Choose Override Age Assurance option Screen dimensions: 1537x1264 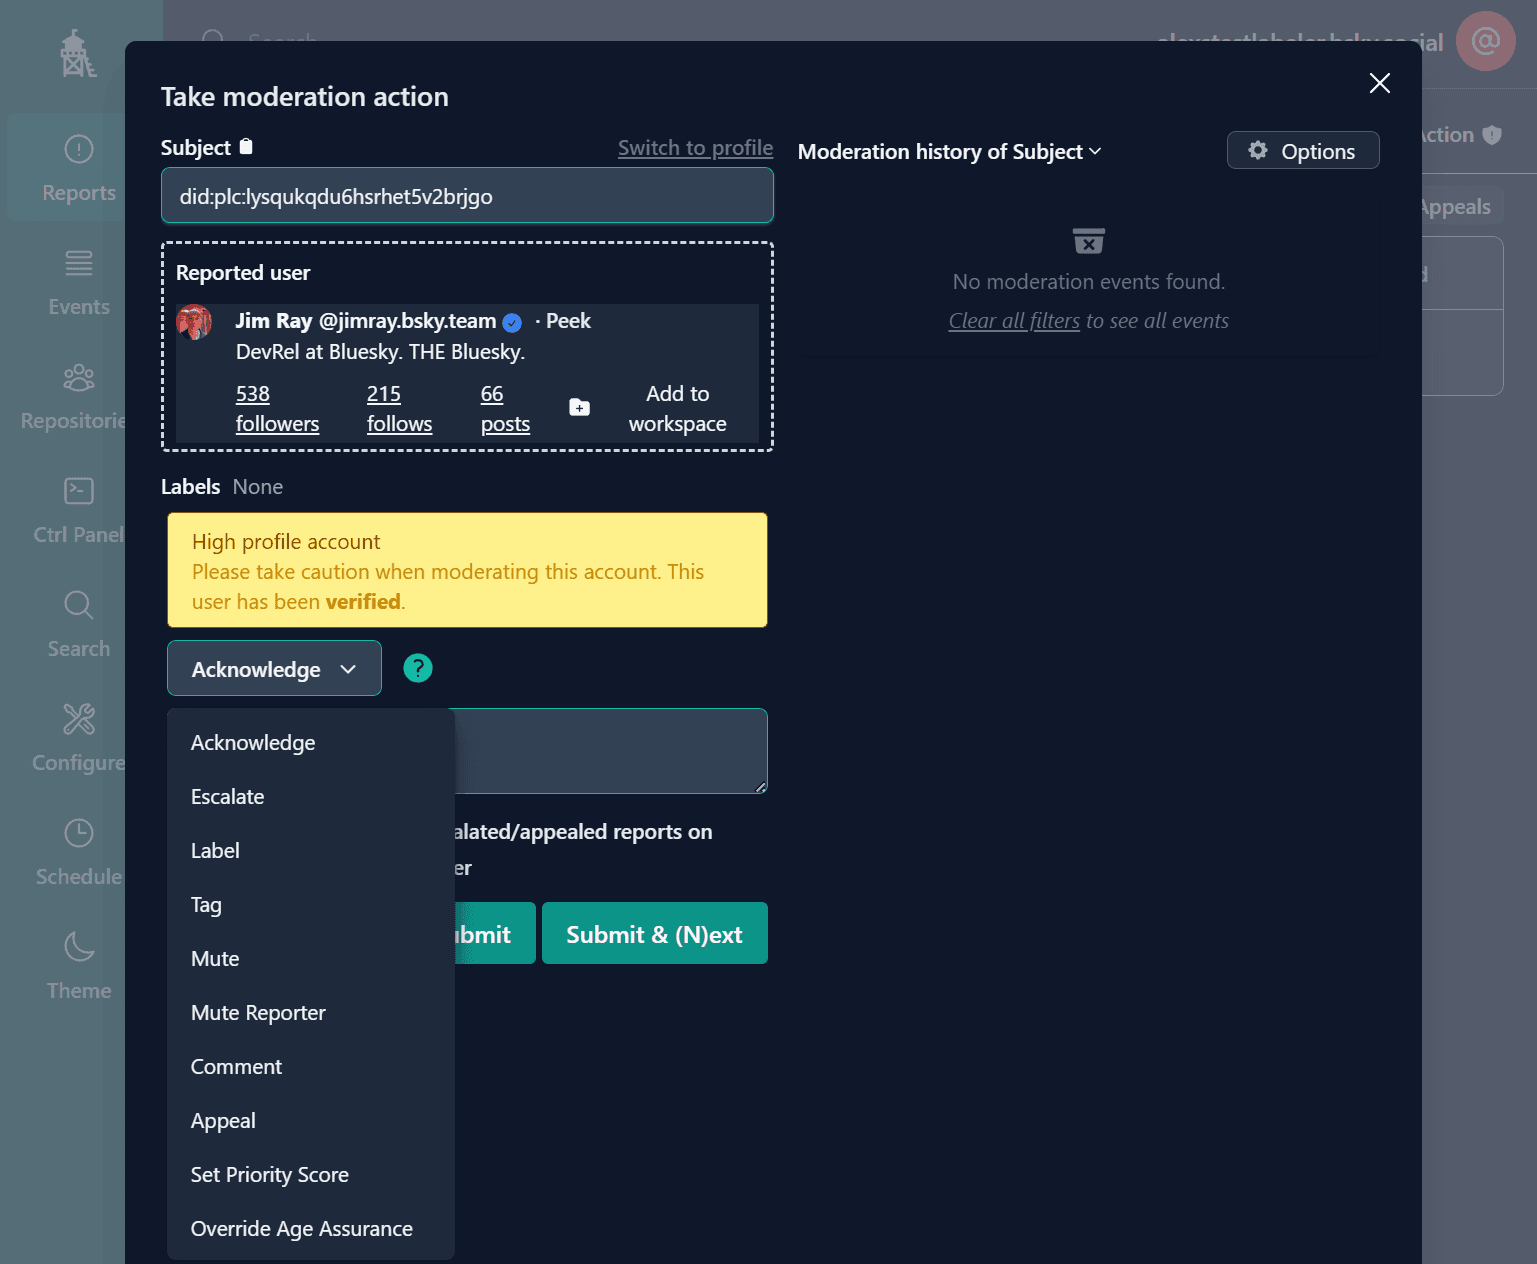tap(302, 1229)
